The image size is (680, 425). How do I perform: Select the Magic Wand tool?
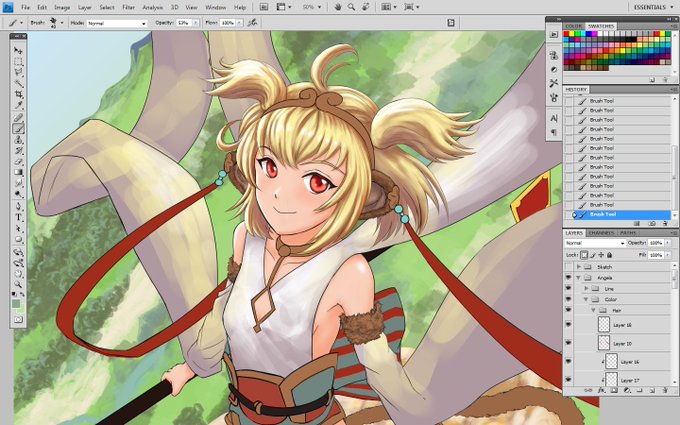click(18, 83)
